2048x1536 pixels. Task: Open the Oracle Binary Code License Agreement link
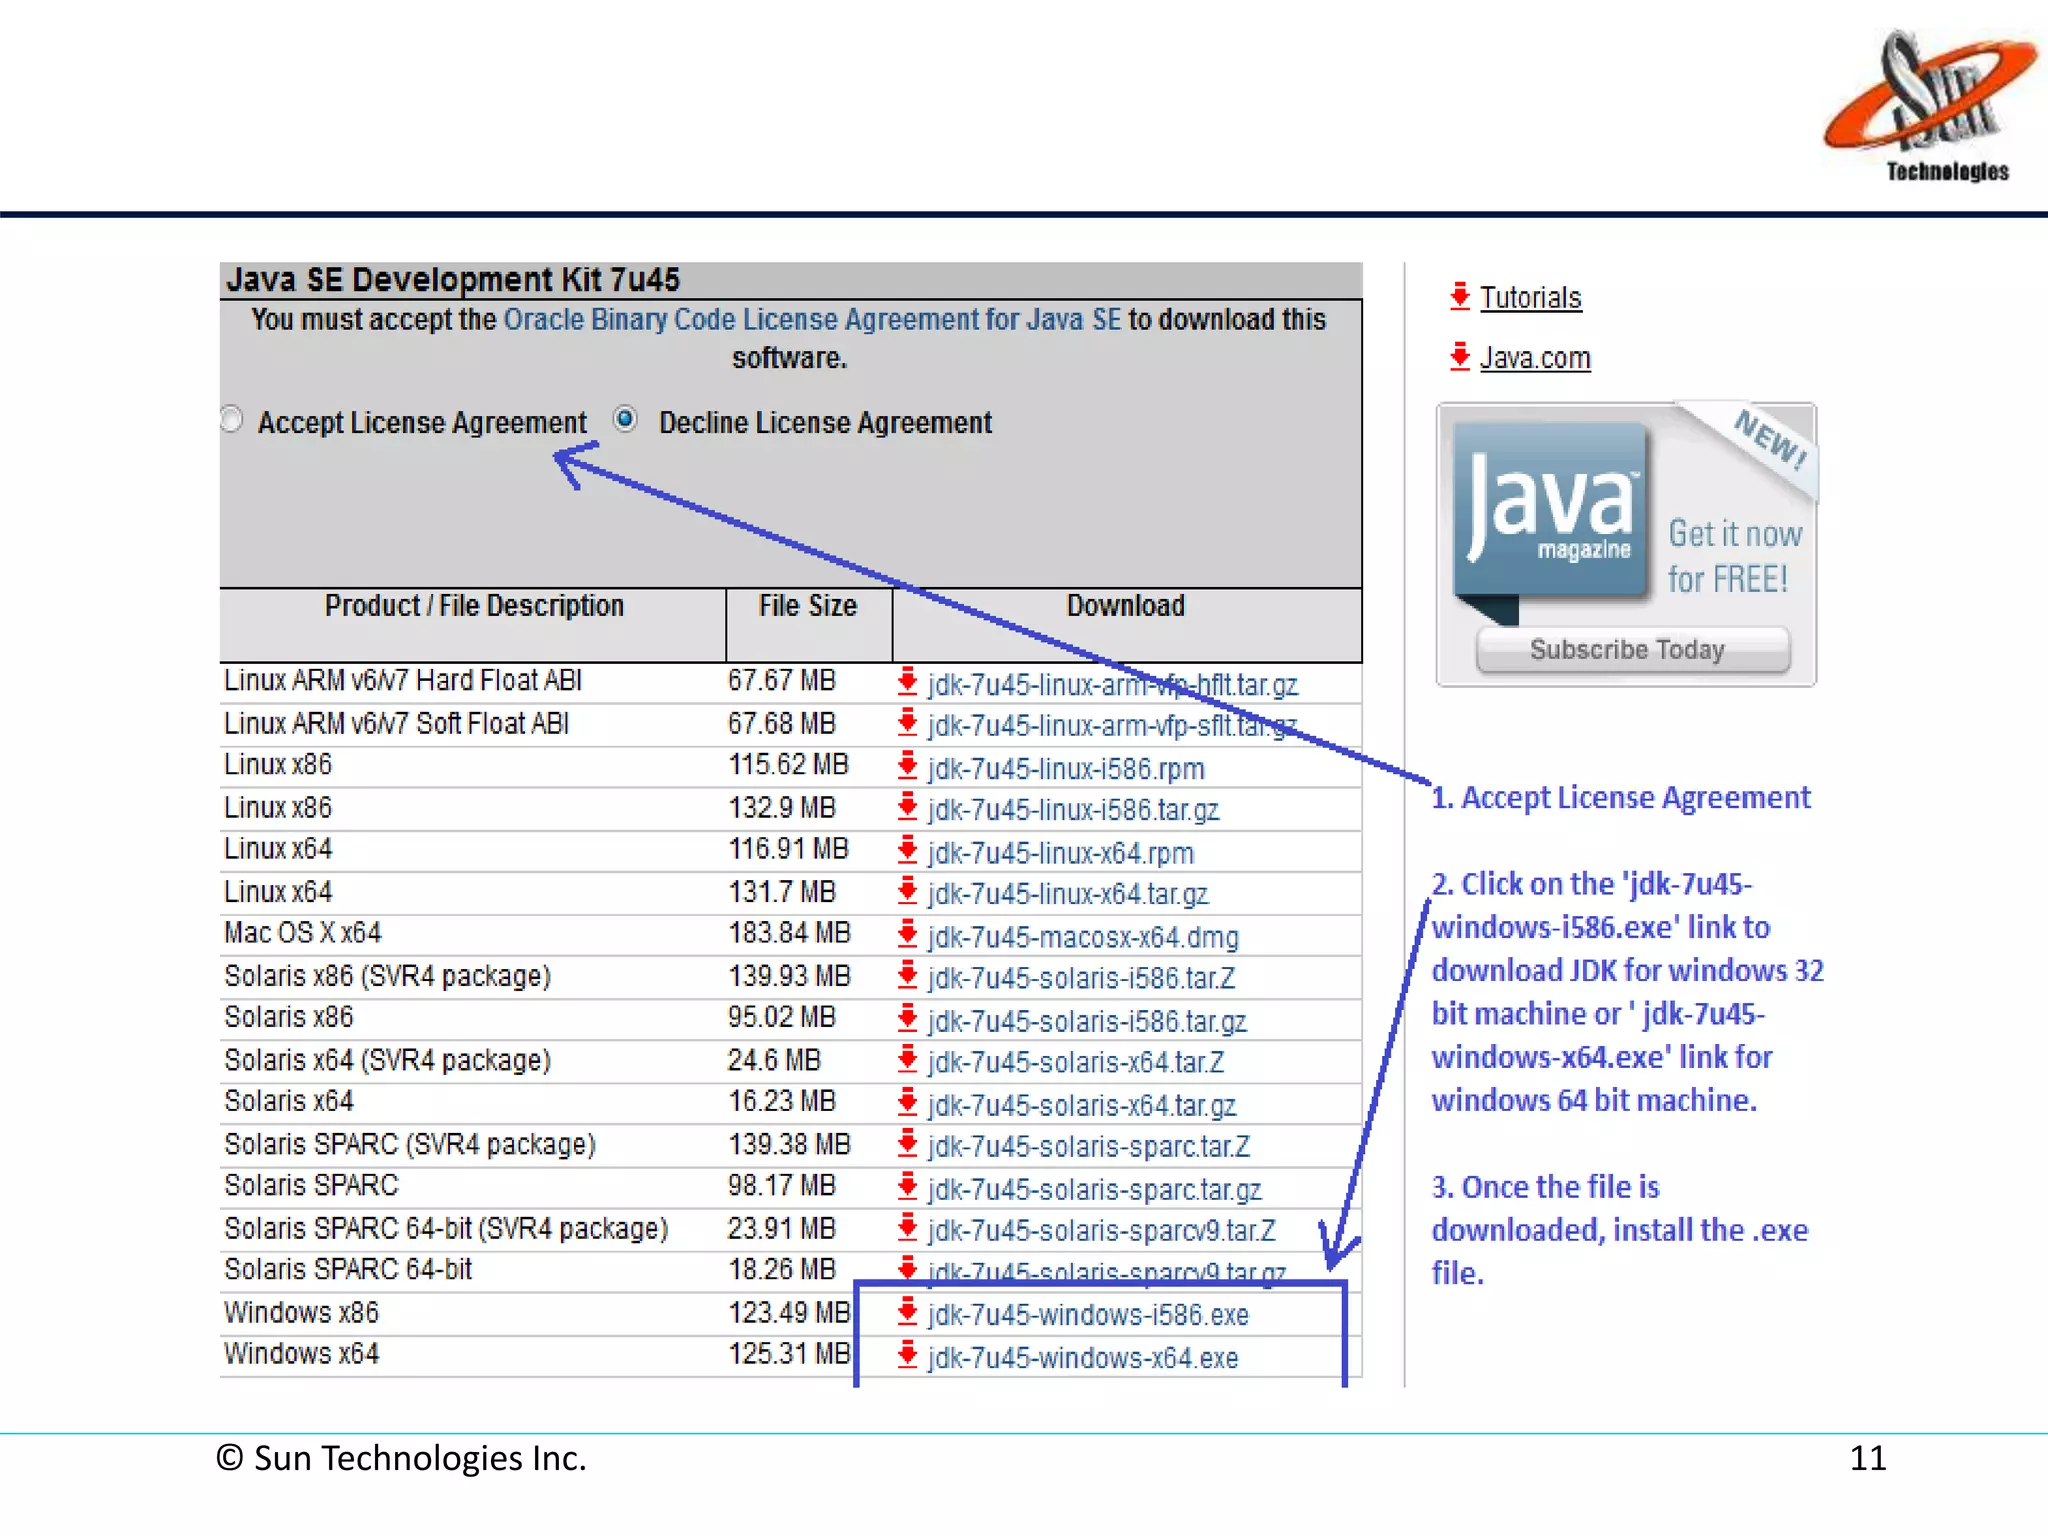pyautogui.click(x=811, y=320)
